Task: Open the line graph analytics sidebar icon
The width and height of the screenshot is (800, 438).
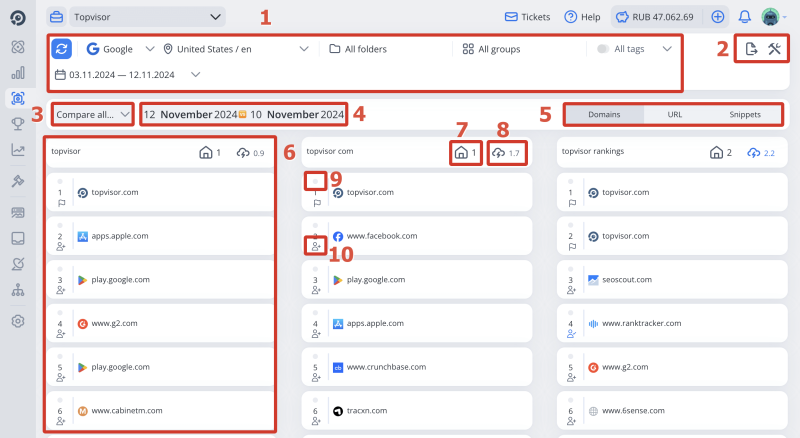Action: pos(18,150)
